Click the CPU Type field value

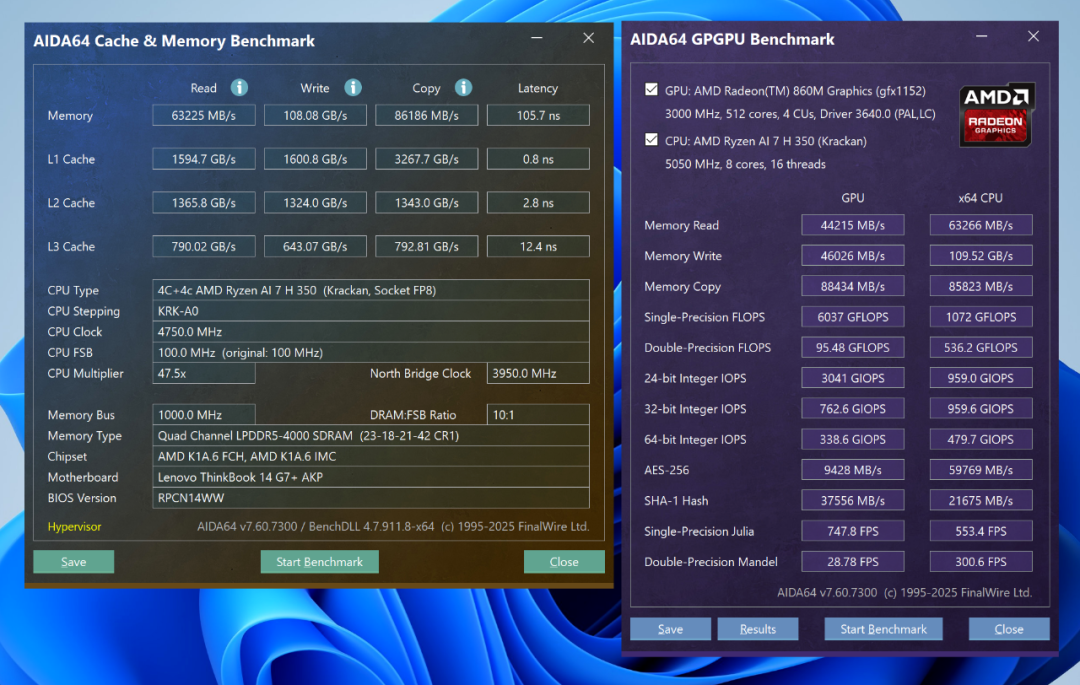coord(371,290)
